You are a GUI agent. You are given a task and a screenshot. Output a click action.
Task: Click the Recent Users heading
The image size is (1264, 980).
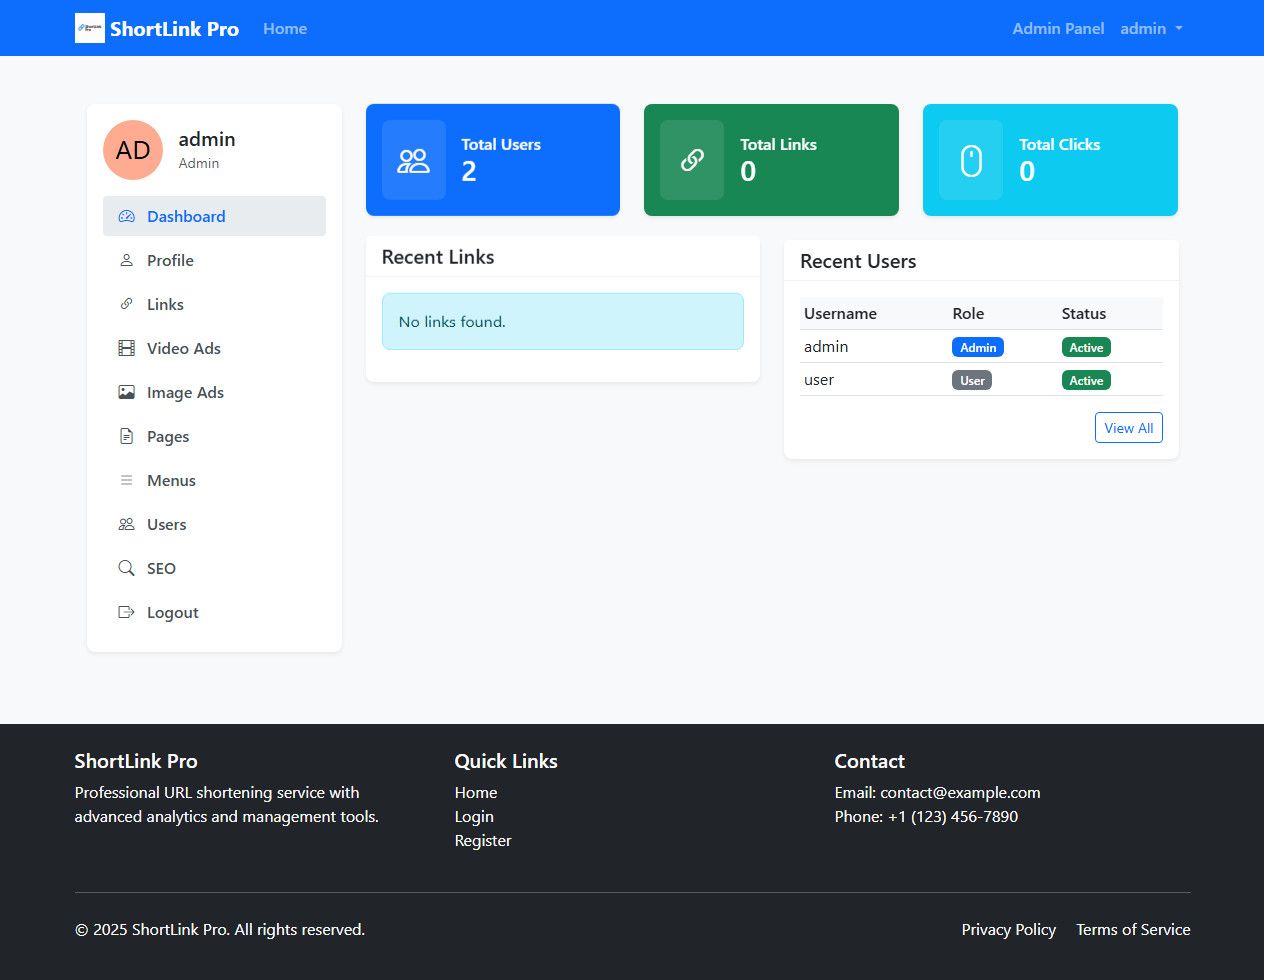858,261
